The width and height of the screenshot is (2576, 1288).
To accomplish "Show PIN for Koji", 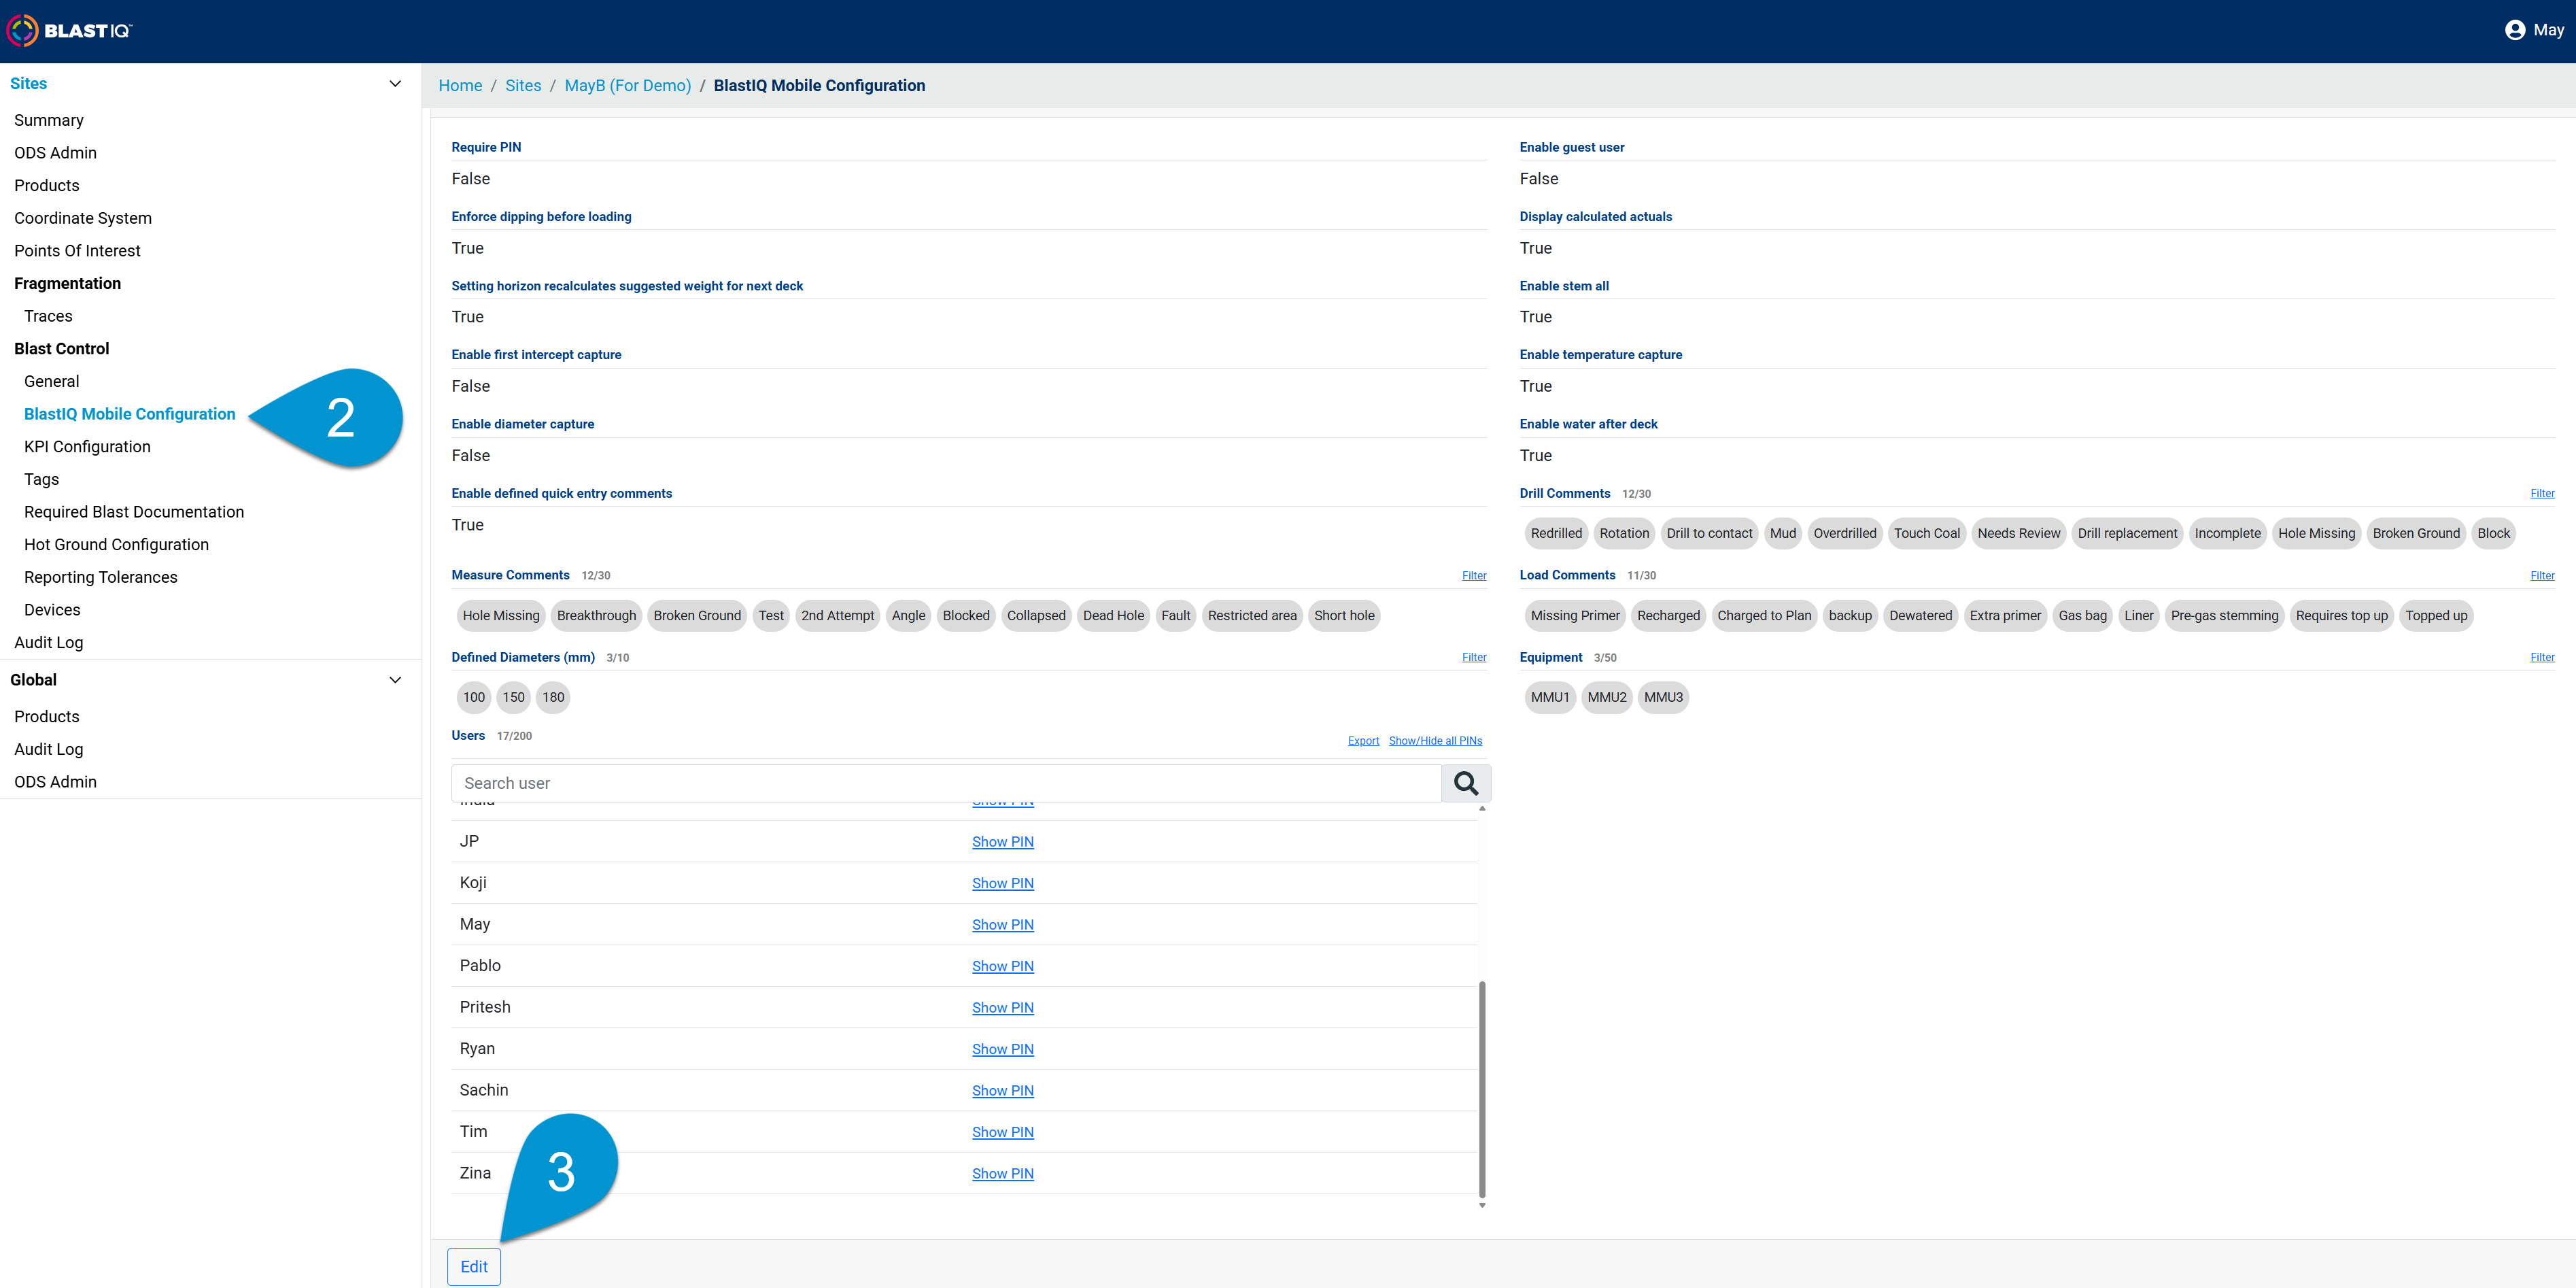I will click(1003, 884).
